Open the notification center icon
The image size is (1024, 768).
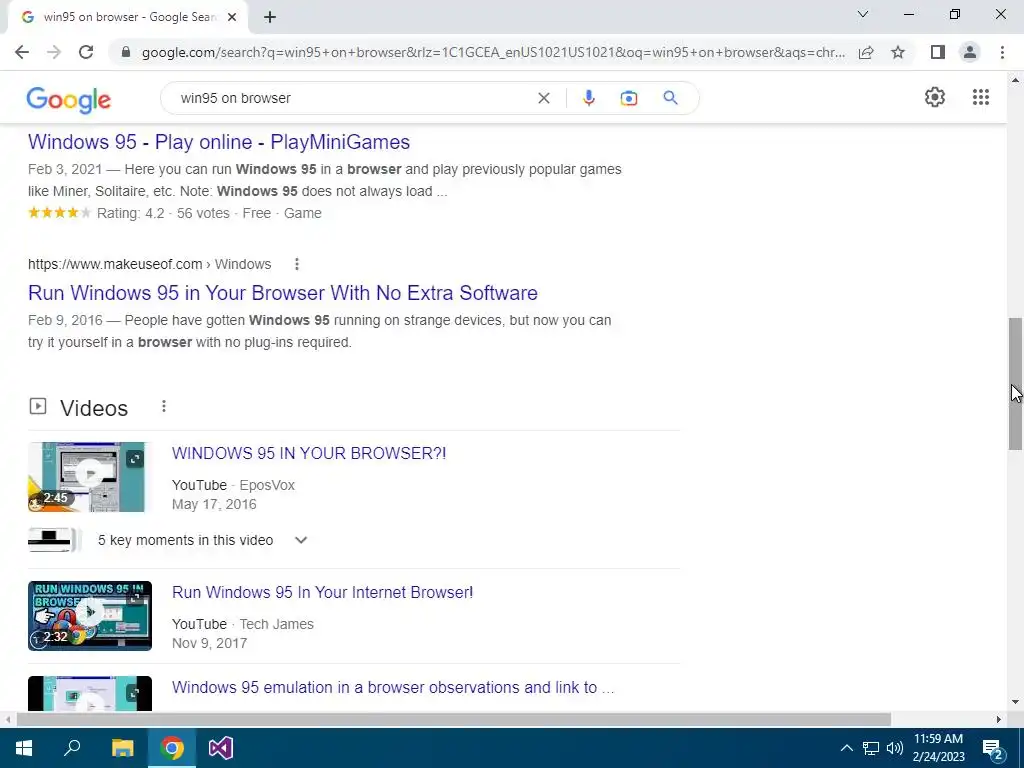pyautogui.click(x=993, y=748)
